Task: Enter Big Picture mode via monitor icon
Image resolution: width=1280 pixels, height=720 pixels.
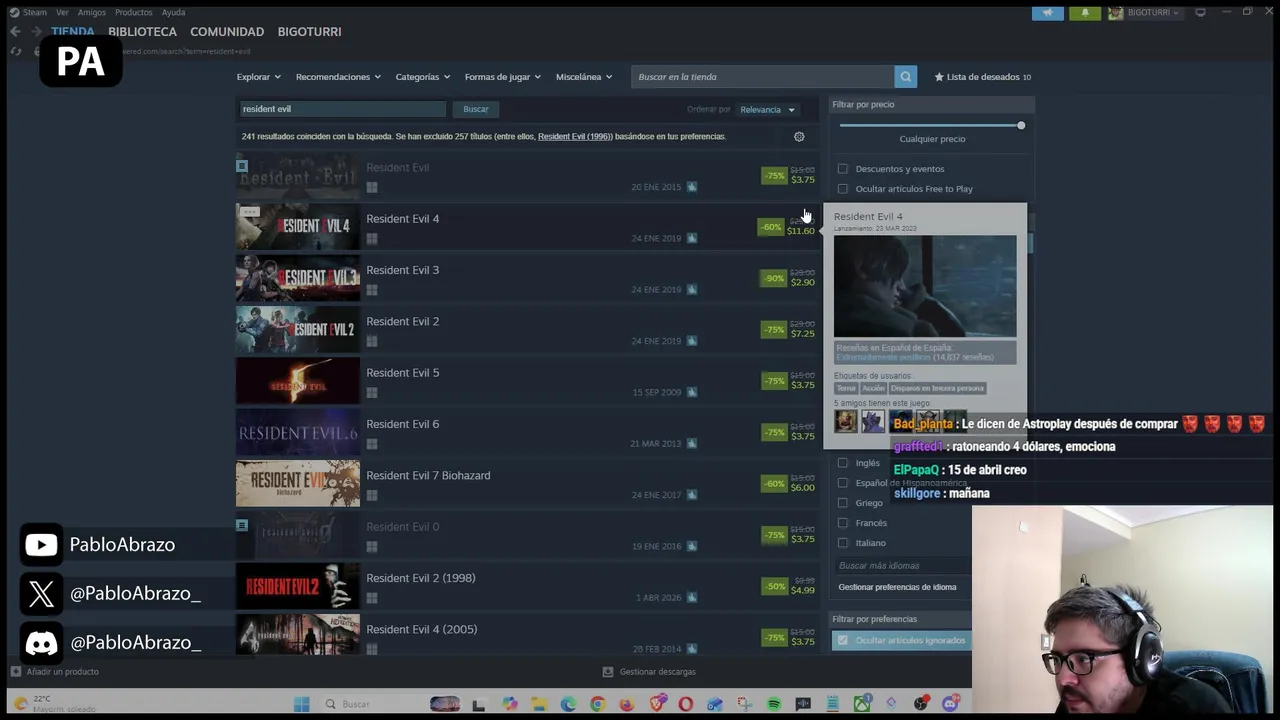Action: (x=1200, y=12)
